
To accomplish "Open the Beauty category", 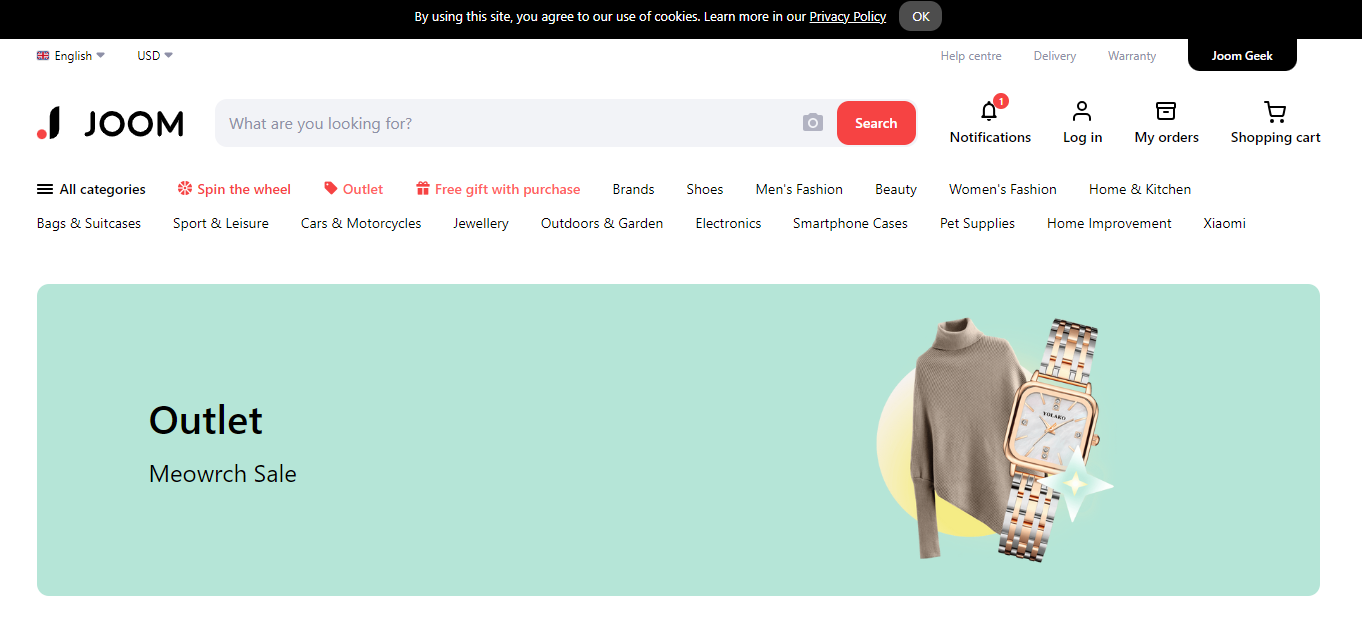I will point(896,189).
